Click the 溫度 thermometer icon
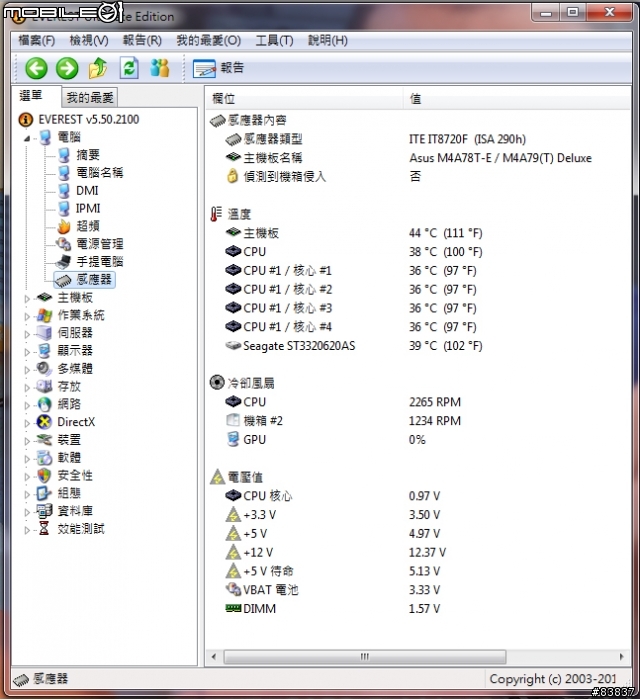The image size is (640, 700). pos(216,214)
